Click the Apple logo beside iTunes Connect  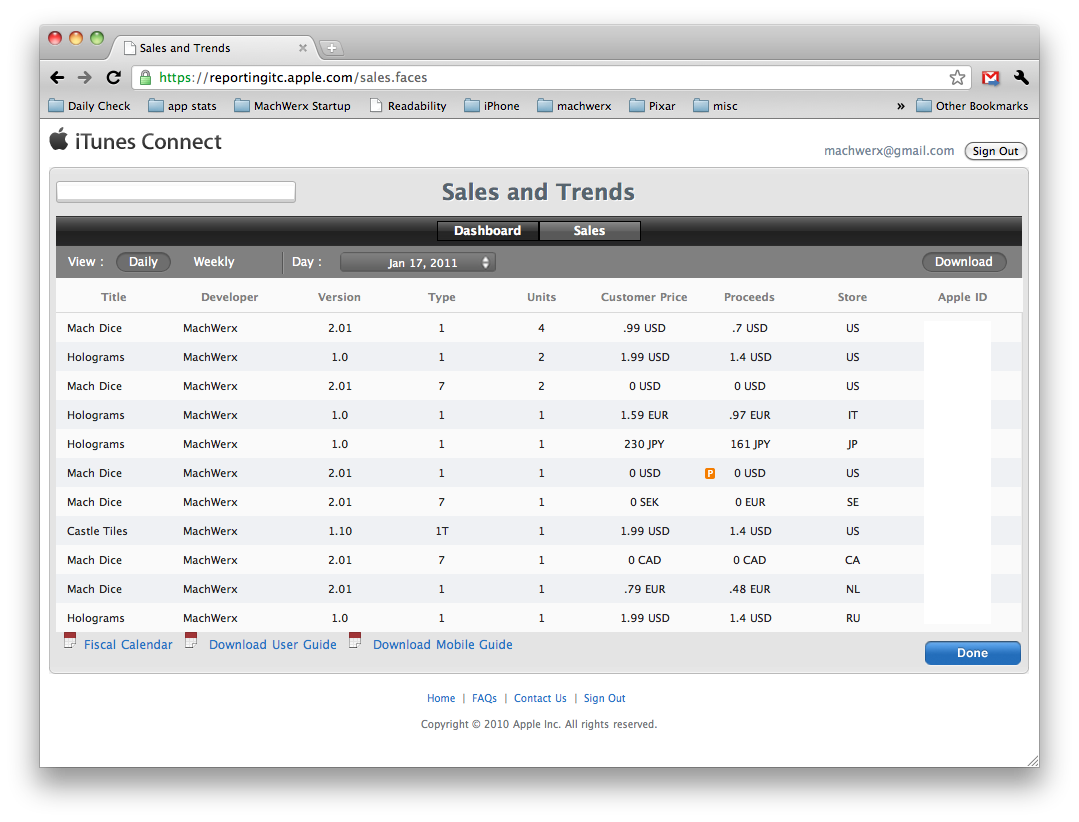point(59,139)
